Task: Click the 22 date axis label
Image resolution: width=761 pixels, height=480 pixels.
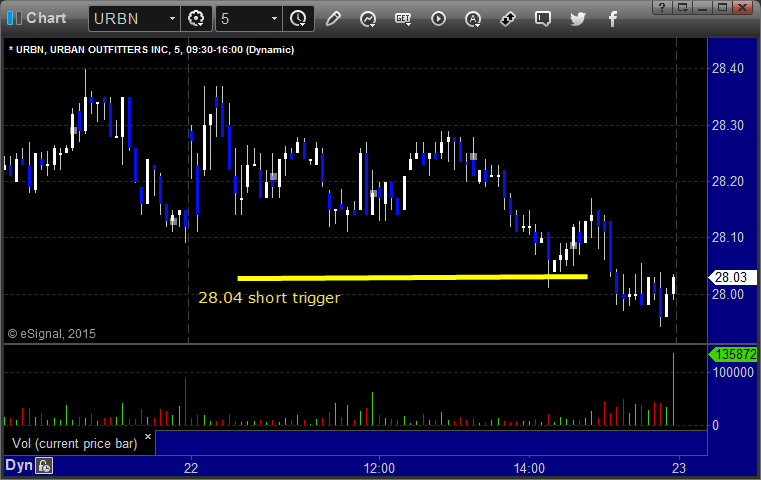Action: [191, 468]
